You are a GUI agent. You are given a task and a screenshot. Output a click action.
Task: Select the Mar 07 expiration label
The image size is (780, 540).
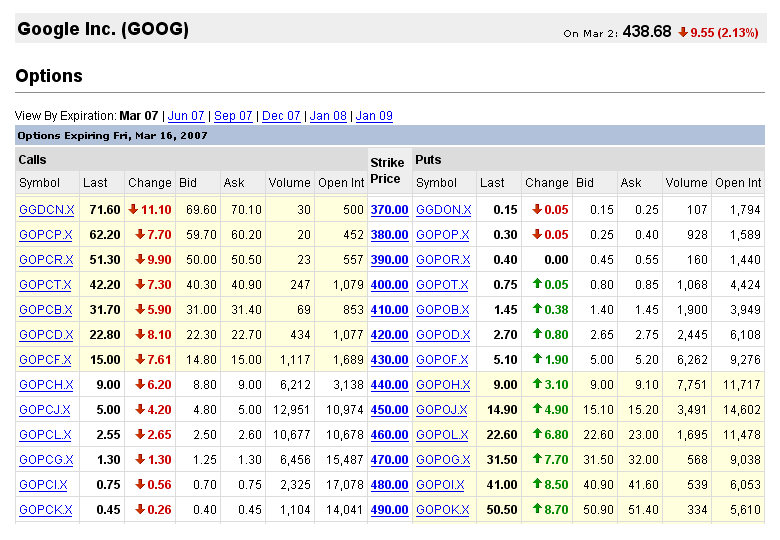139,116
